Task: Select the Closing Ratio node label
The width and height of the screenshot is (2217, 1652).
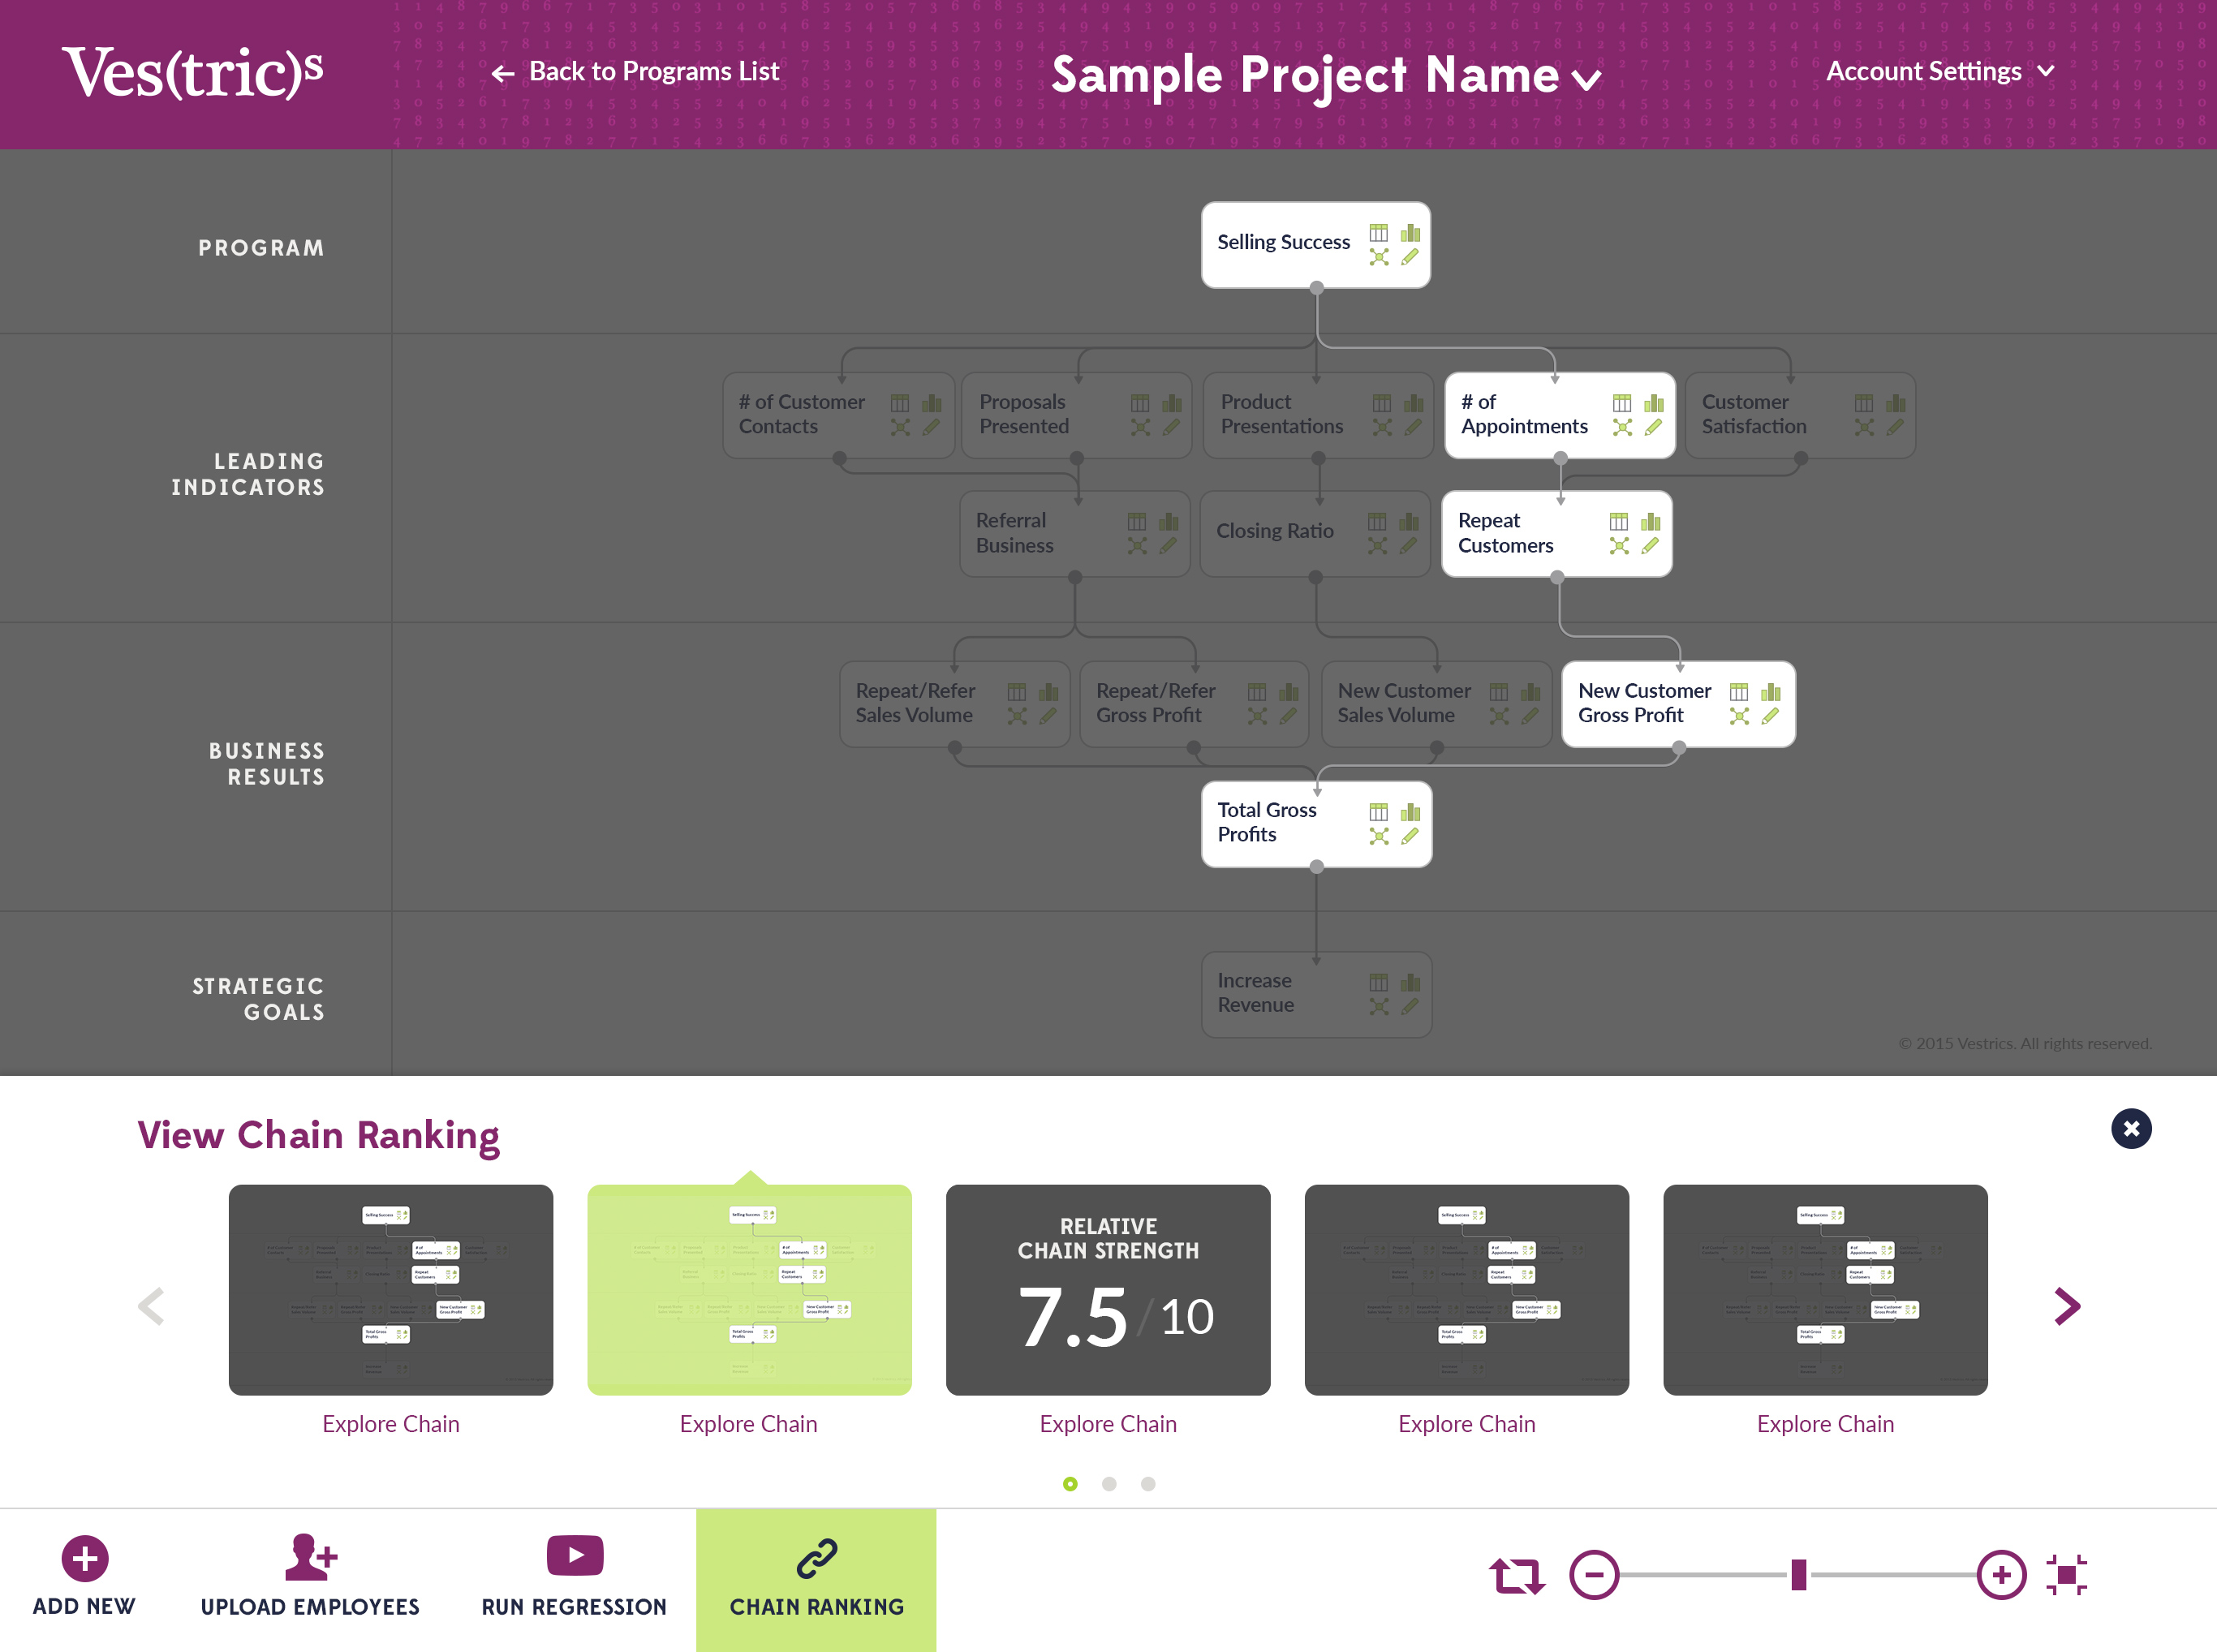Action: point(1275,531)
